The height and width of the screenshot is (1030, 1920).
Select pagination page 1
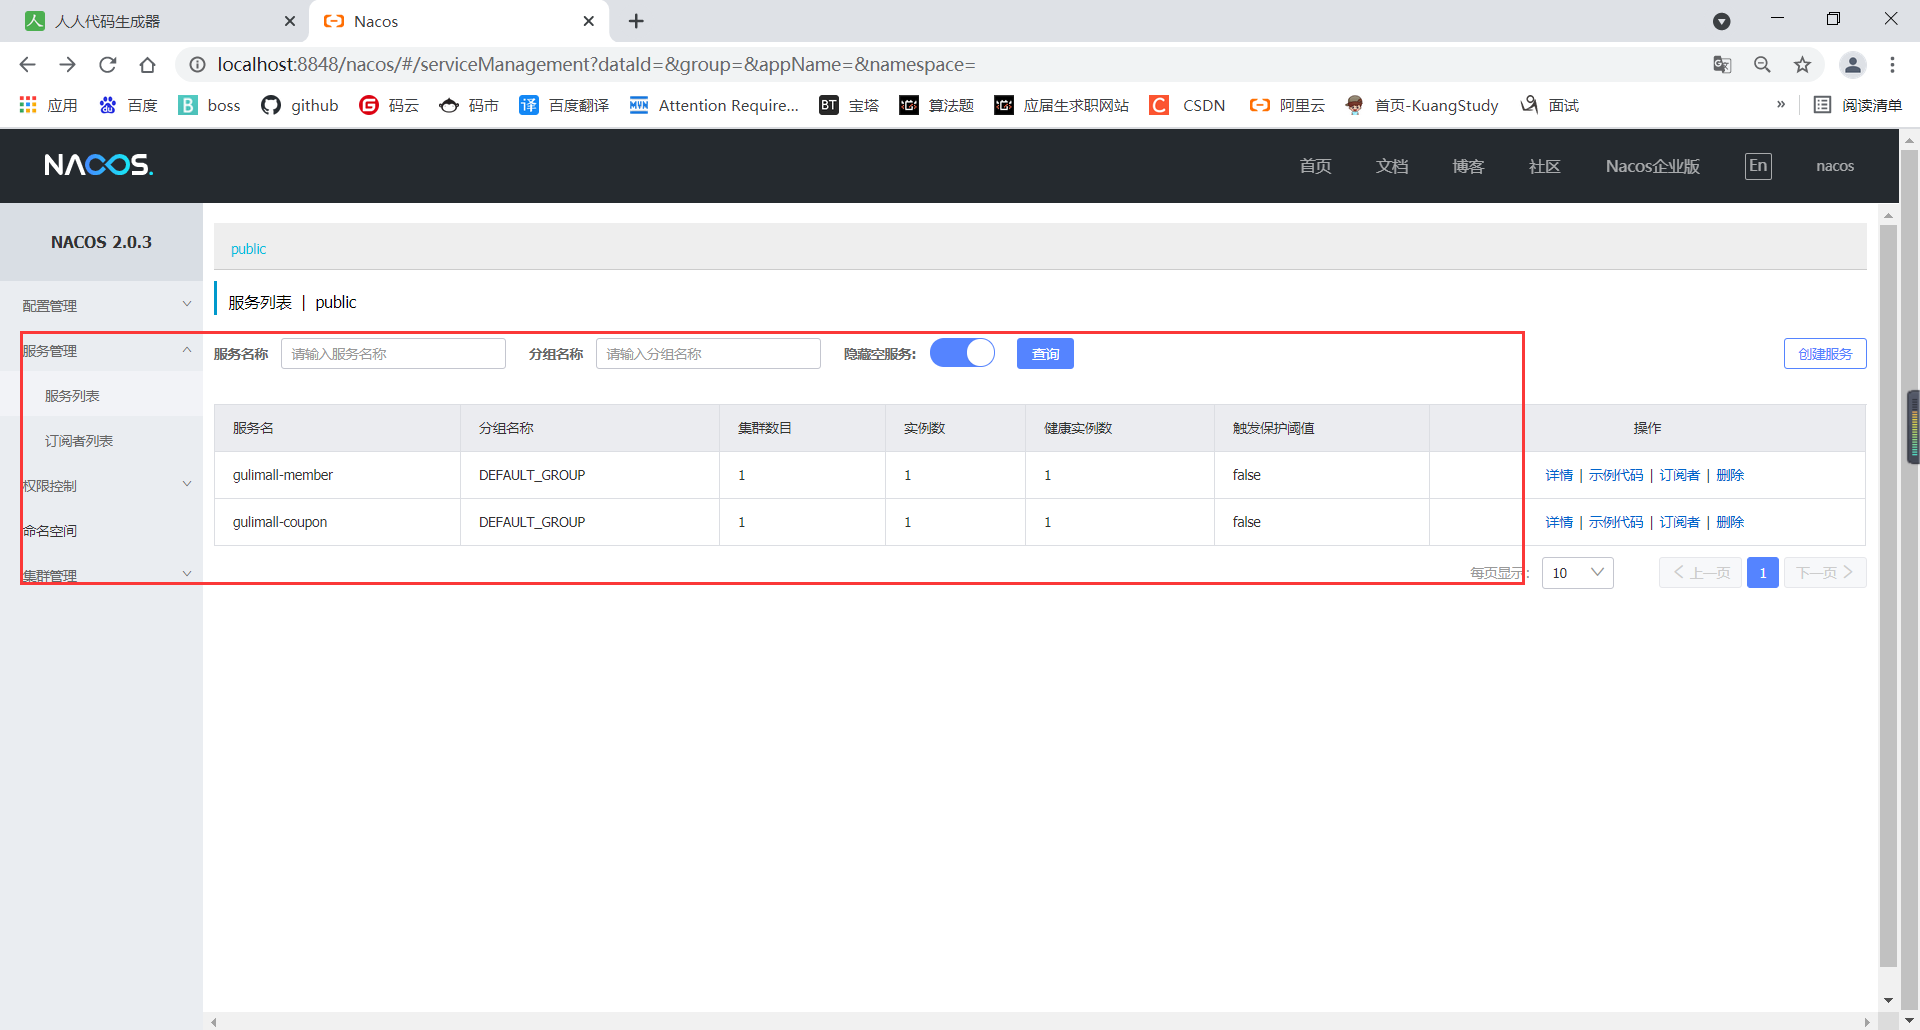pos(1763,573)
